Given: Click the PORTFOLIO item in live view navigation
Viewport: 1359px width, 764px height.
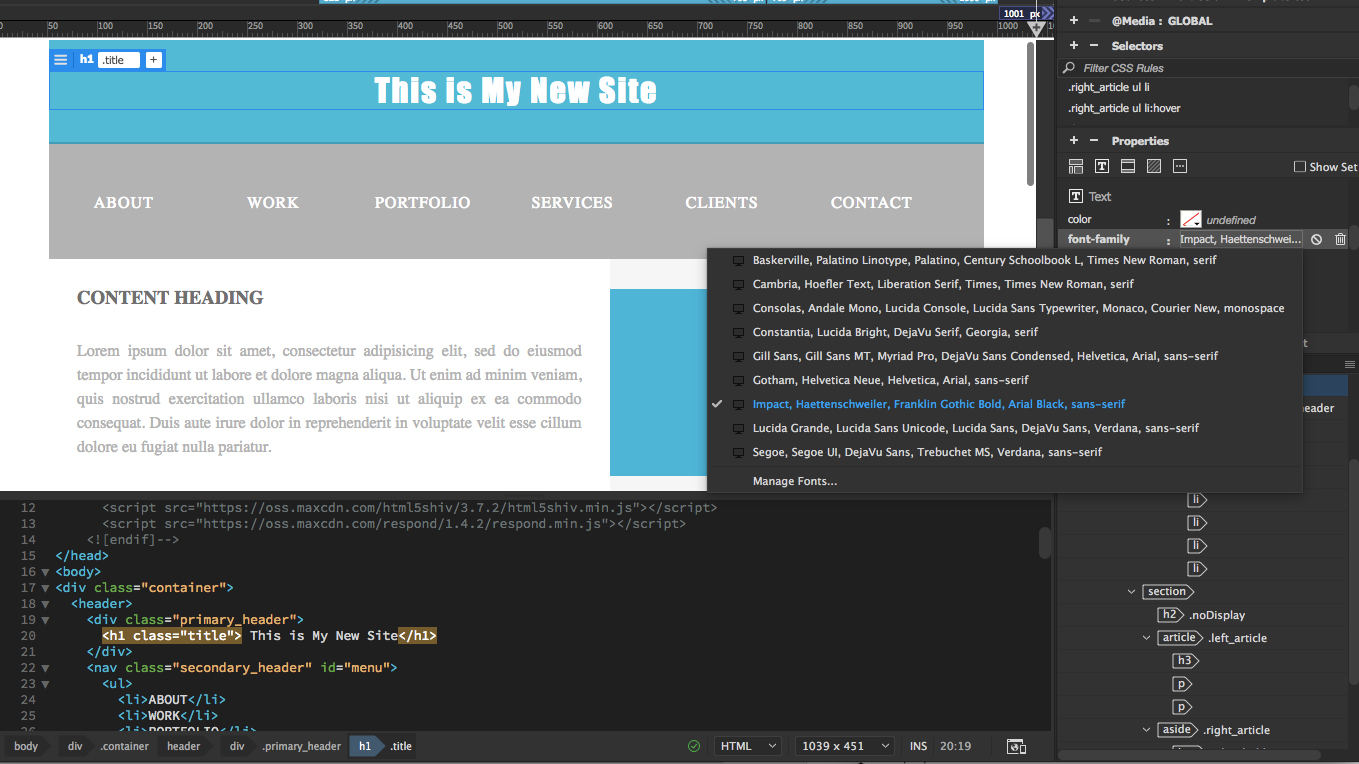Looking at the screenshot, I should (422, 202).
